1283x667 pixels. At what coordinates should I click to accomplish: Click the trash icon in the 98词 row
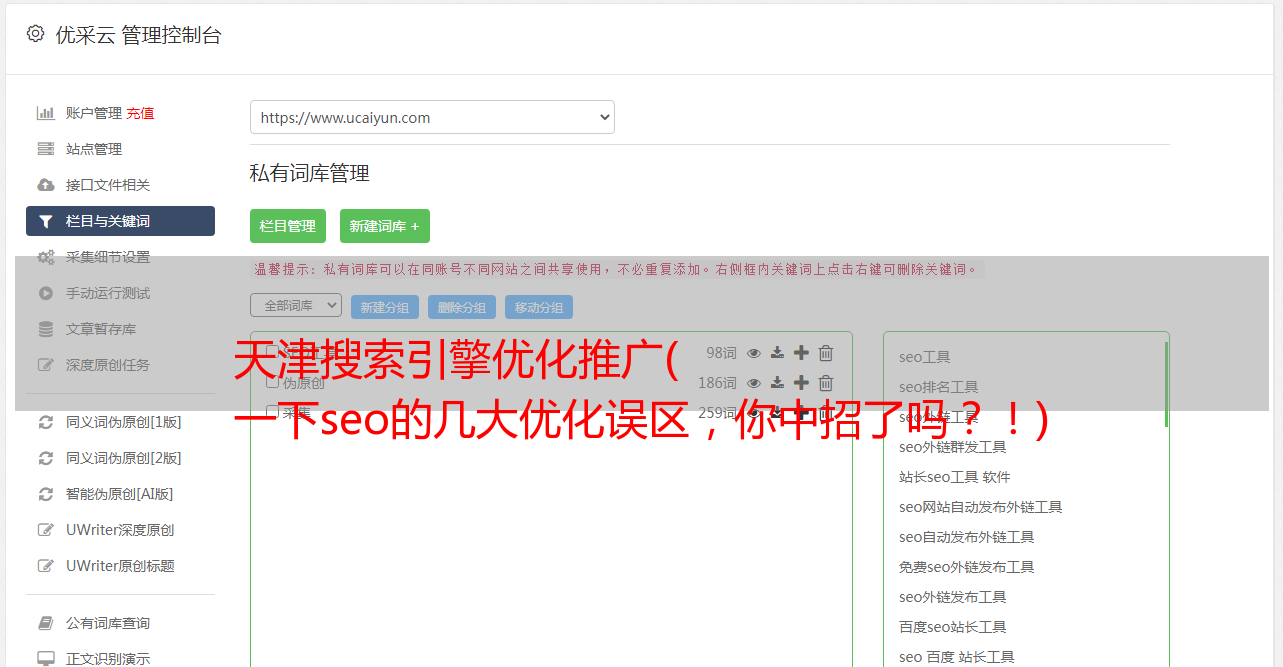coord(826,353)
